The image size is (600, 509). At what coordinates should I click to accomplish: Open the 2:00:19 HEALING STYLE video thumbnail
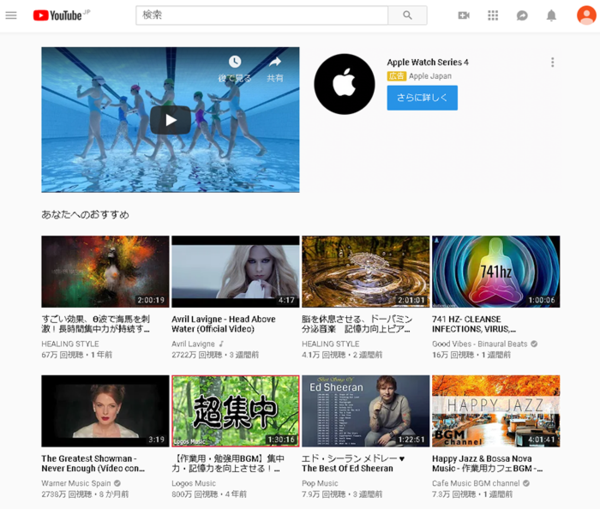coord(105,271)
